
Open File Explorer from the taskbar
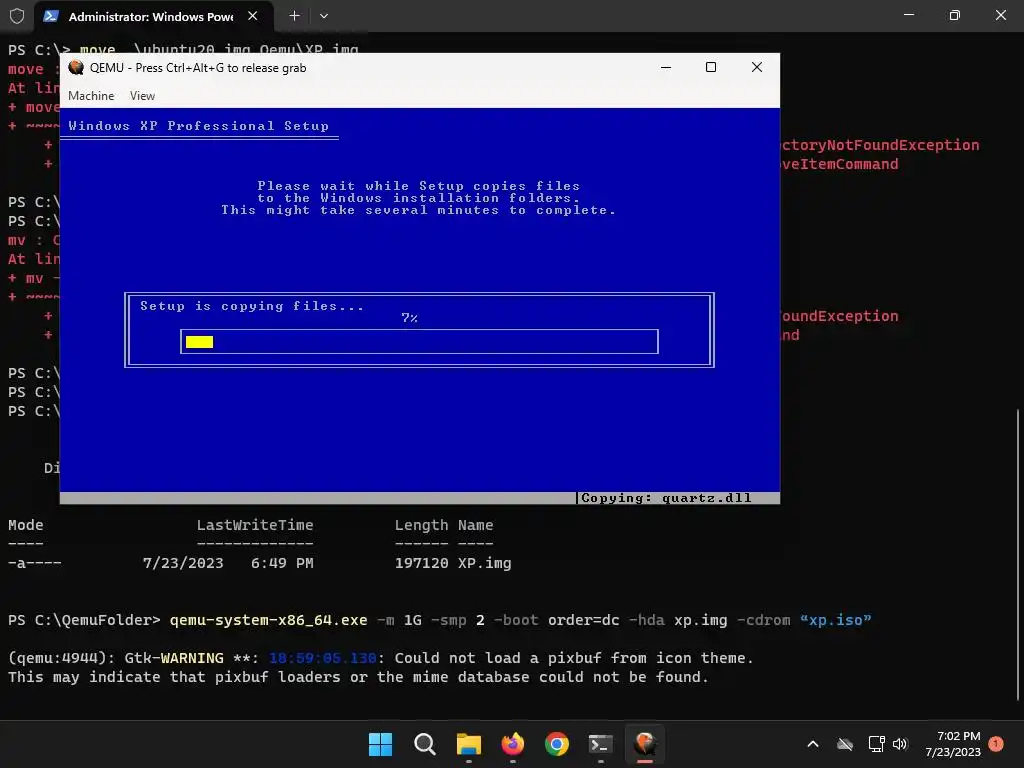468,744
